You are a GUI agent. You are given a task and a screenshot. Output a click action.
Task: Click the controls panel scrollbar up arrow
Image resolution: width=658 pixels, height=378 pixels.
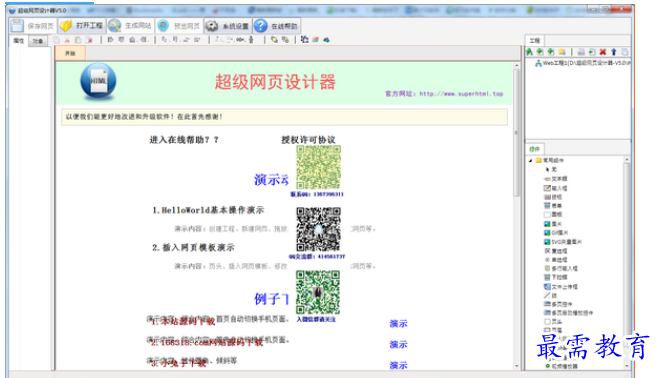pos(627,160)
